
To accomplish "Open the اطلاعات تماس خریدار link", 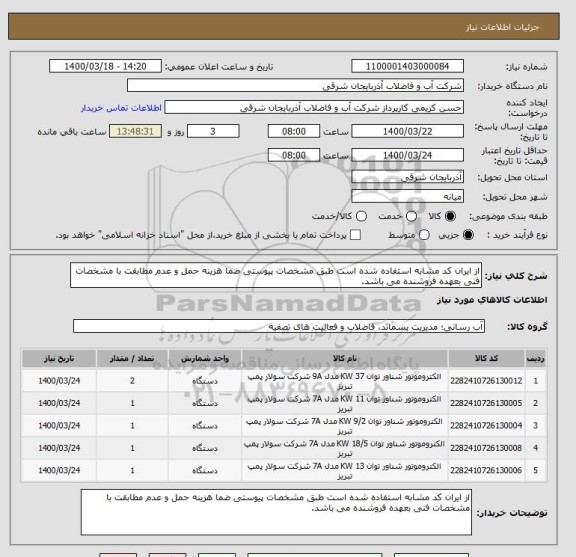I will [121, 108].
